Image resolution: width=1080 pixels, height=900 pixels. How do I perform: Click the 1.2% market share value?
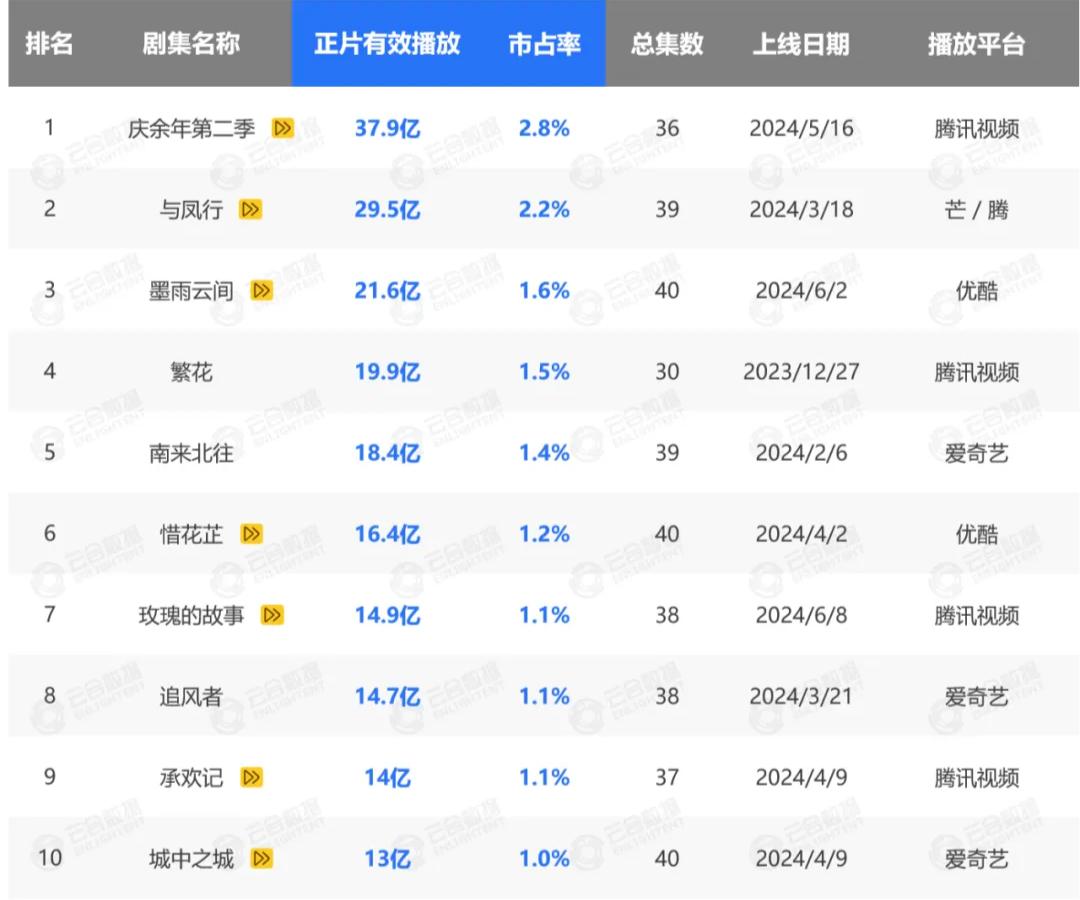click(544, 534)
